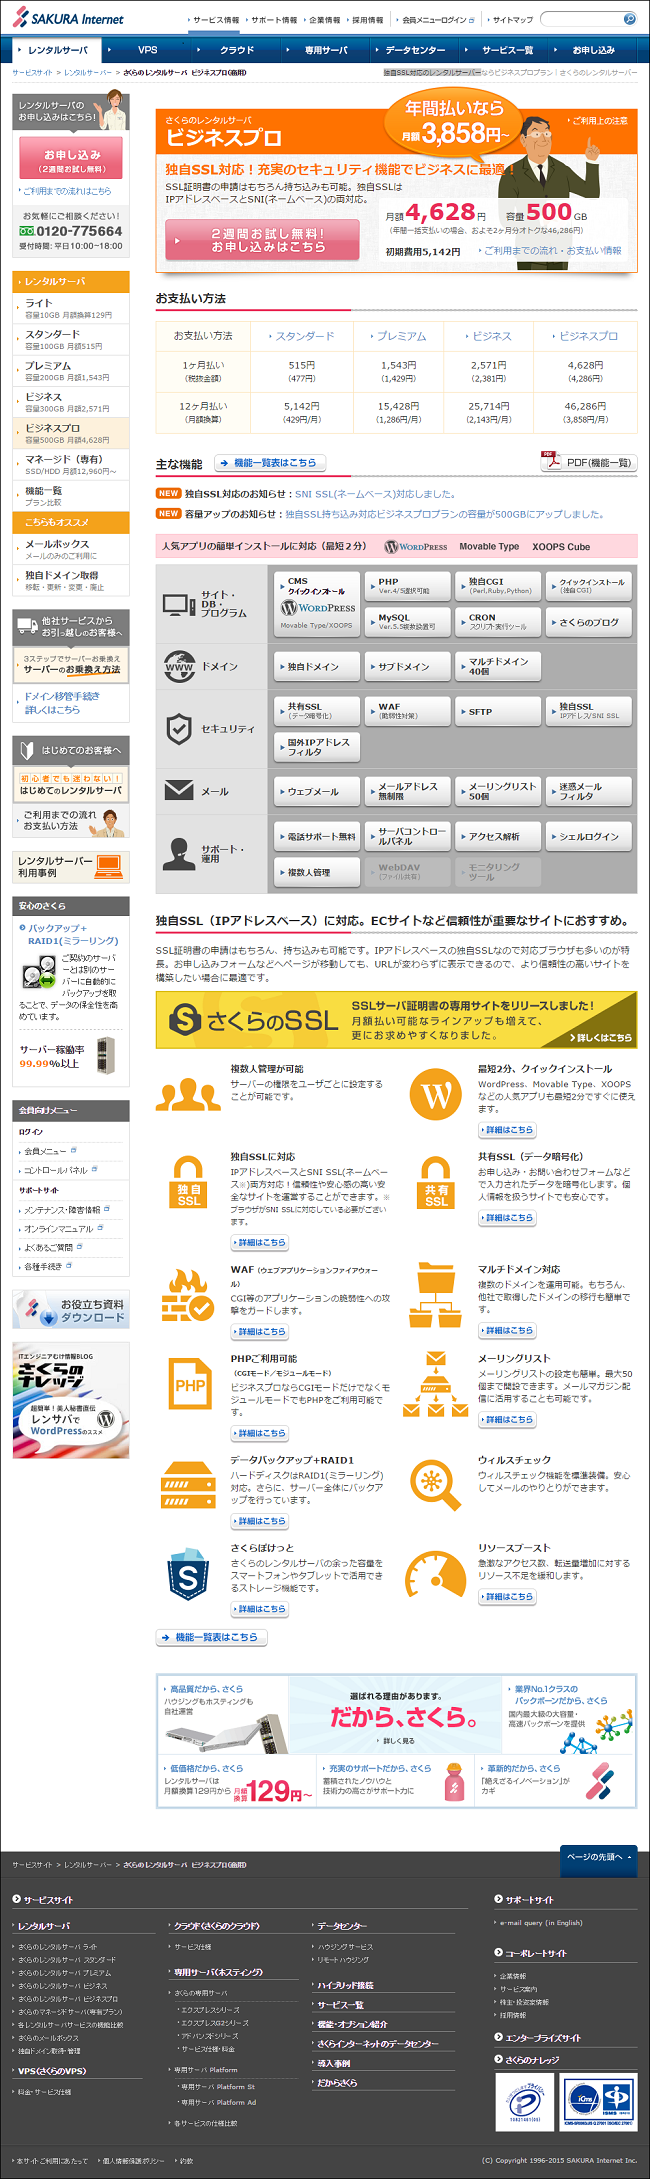Open the SNI SSL(ネームベース)対応しました link
This screenshot has height=2179, width=650.
(375, 494)
